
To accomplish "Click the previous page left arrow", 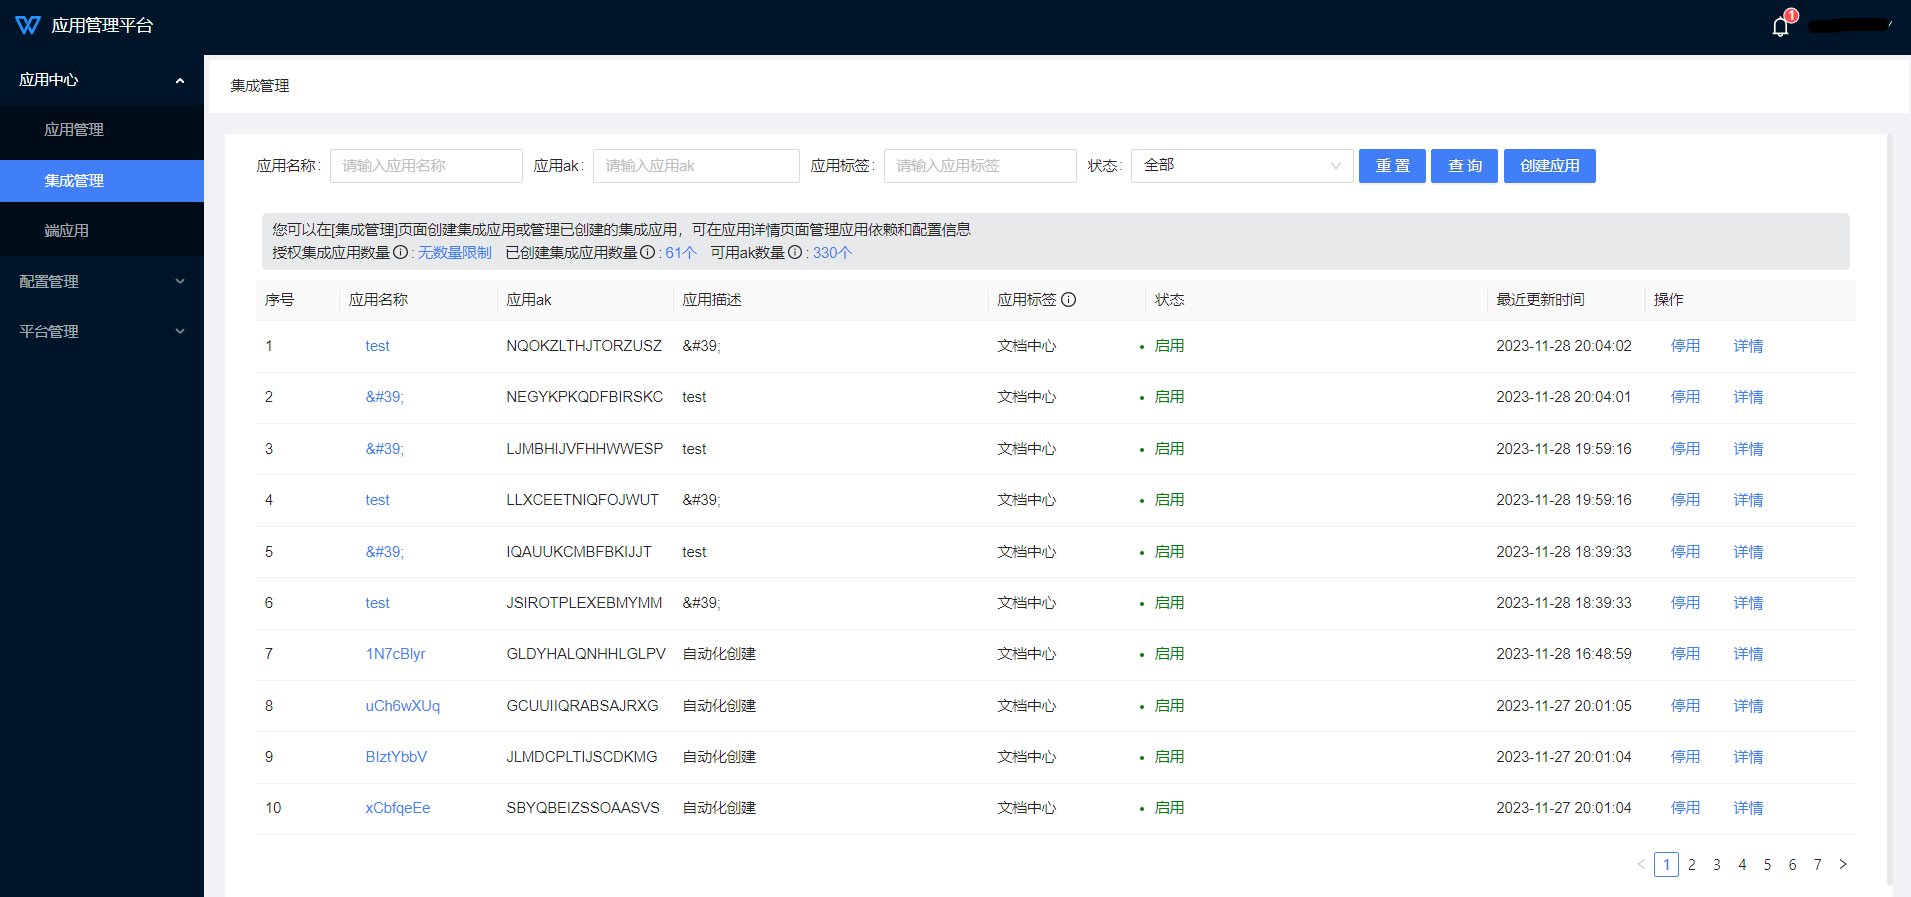I will 1641,865.
